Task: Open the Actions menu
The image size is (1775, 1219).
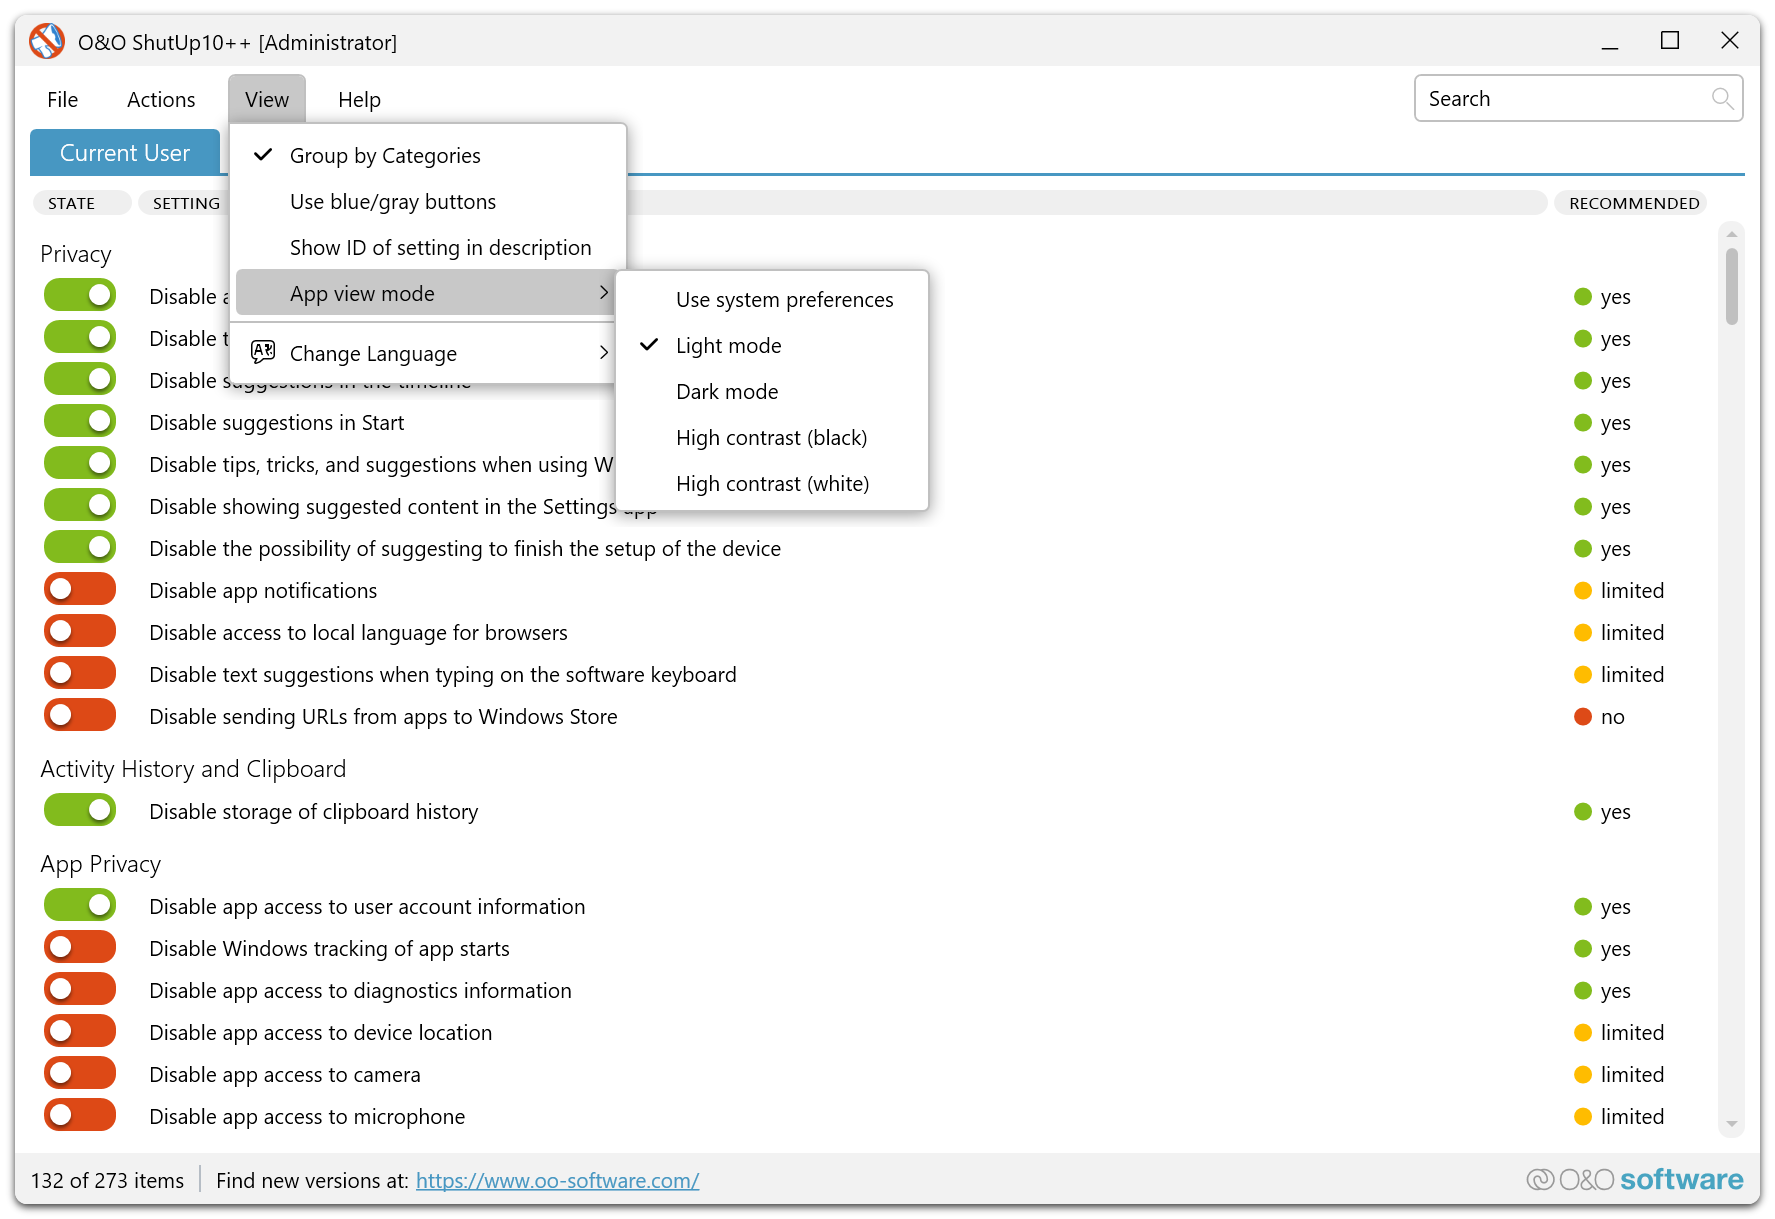Action: [161, 100]
